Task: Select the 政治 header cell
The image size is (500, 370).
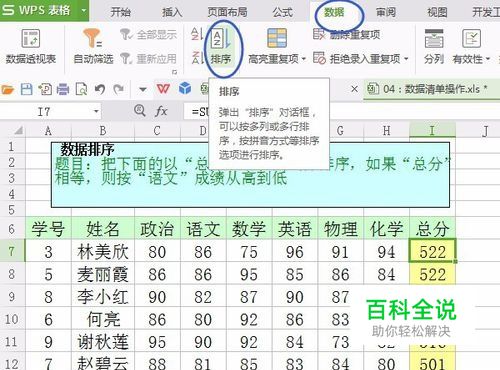Action: click(157, 229)
